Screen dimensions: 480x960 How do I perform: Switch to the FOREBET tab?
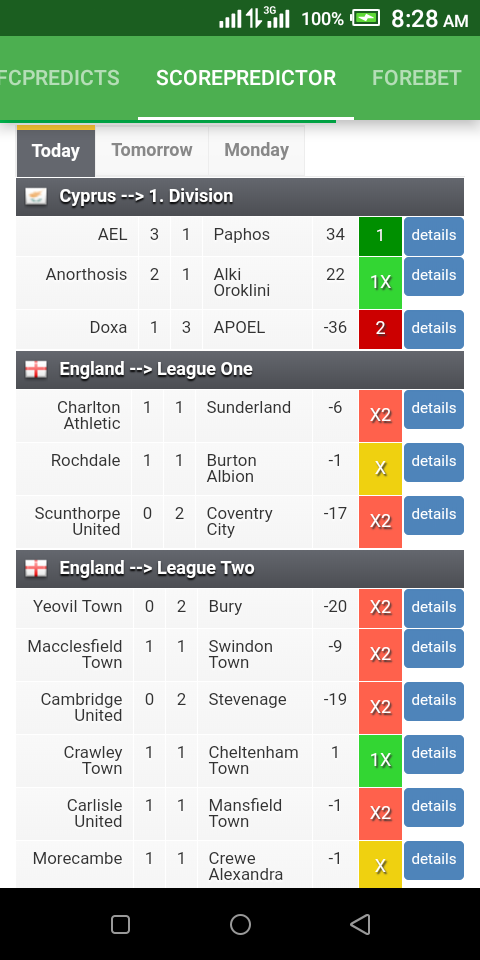(x=416, y=78)
